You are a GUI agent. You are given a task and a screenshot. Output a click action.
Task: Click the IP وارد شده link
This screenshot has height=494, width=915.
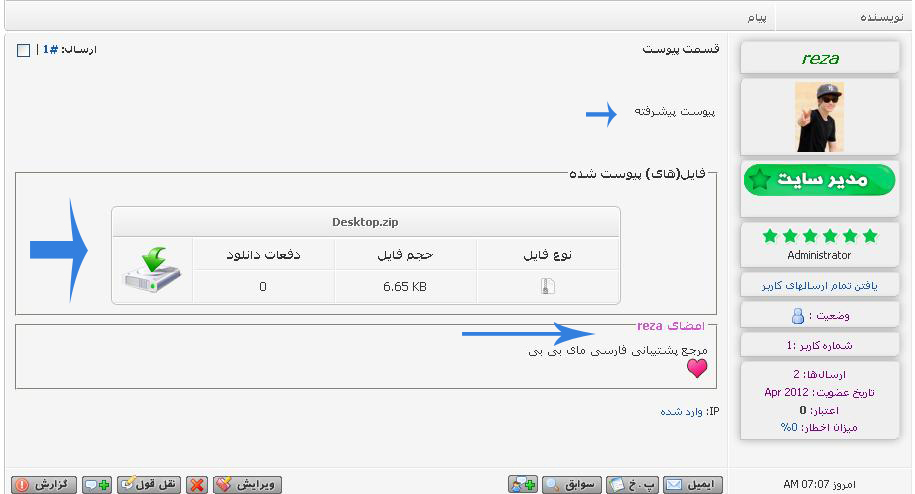pyautogui.click(x=681, y=412)
